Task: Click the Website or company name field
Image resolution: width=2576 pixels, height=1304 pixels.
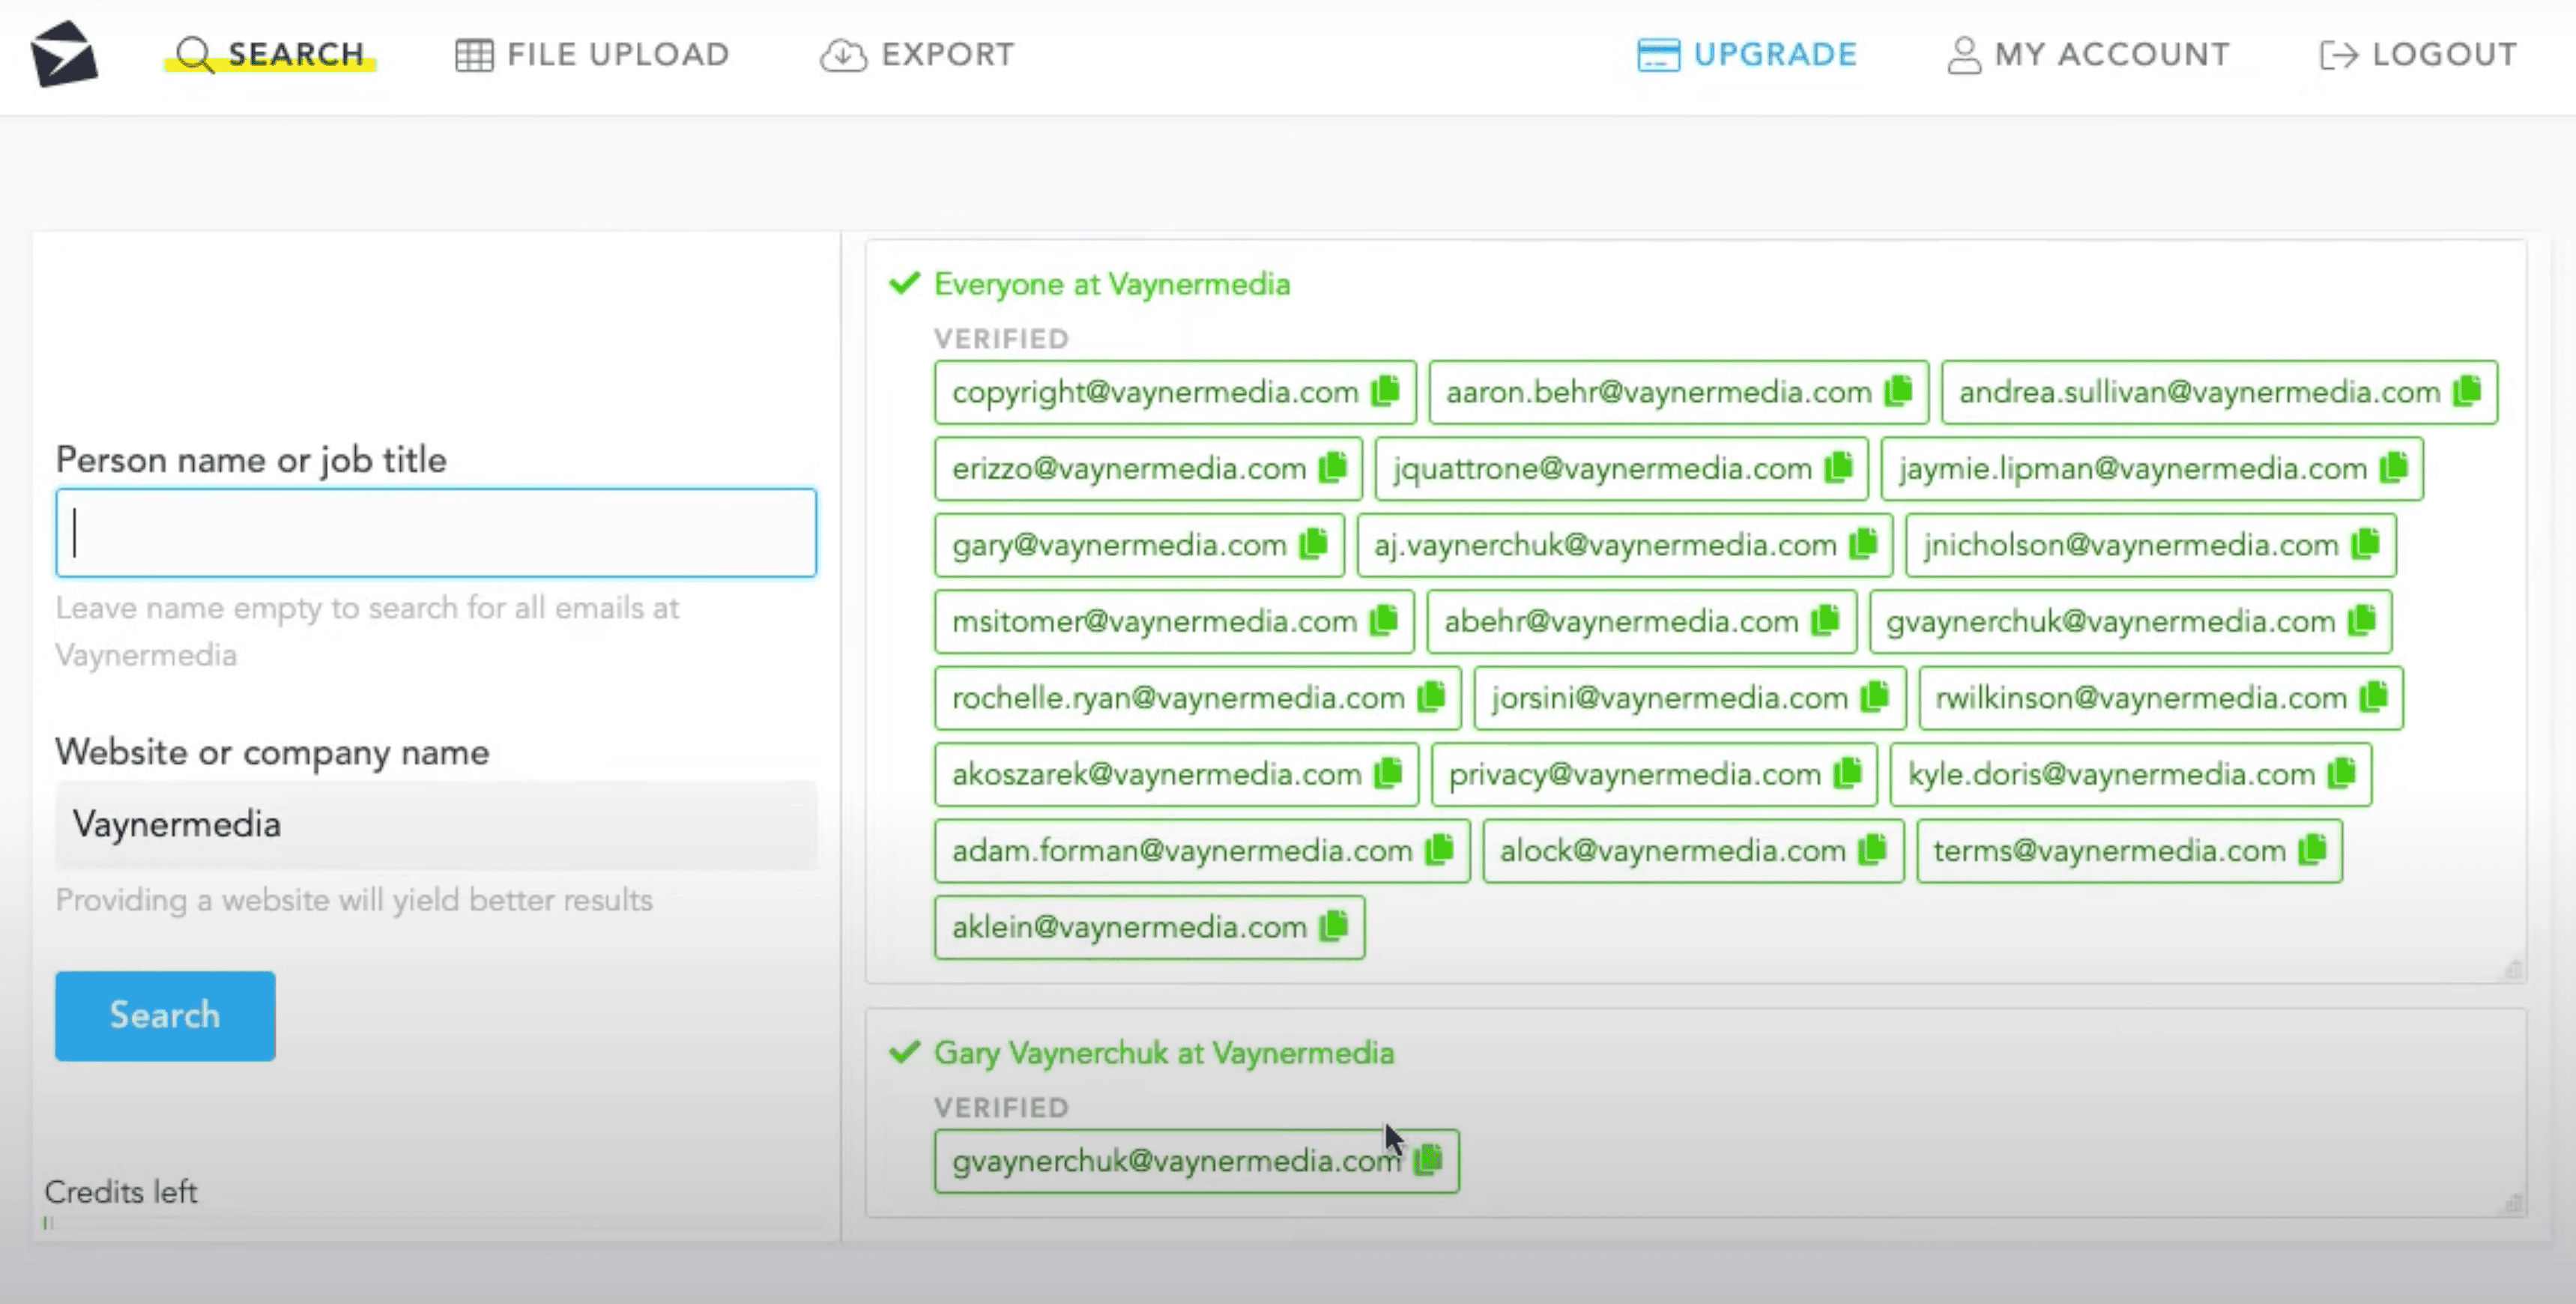Action: pyautogui.click(x=436, y=825)
